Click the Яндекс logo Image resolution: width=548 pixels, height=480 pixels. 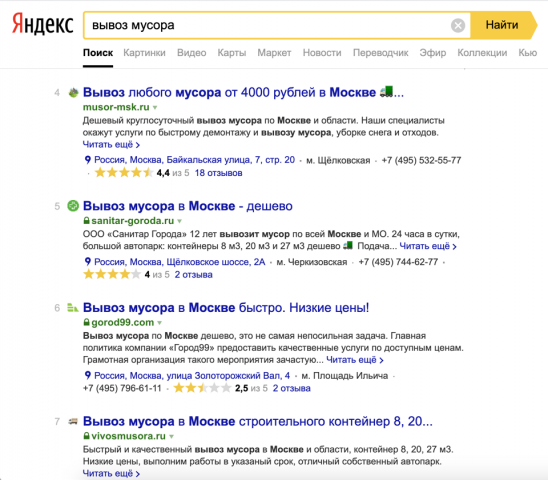[x=43, y=24]
